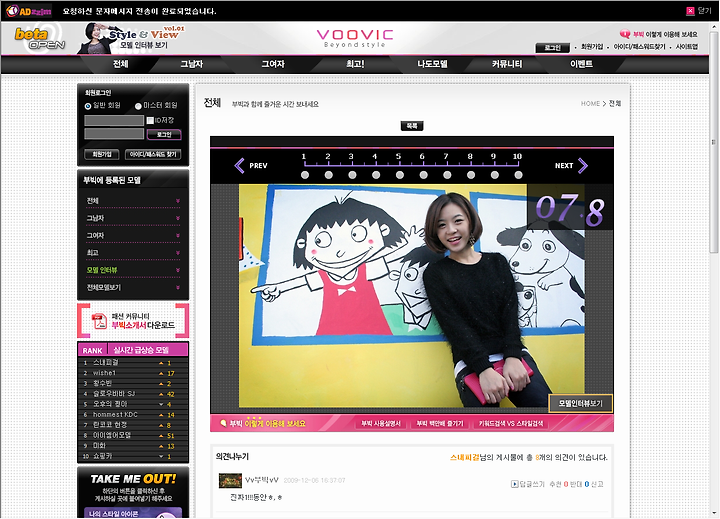Screen dimensions: 720x519
Task: Click 추천 to recommend the comment
Action: (x=555, y=484)
